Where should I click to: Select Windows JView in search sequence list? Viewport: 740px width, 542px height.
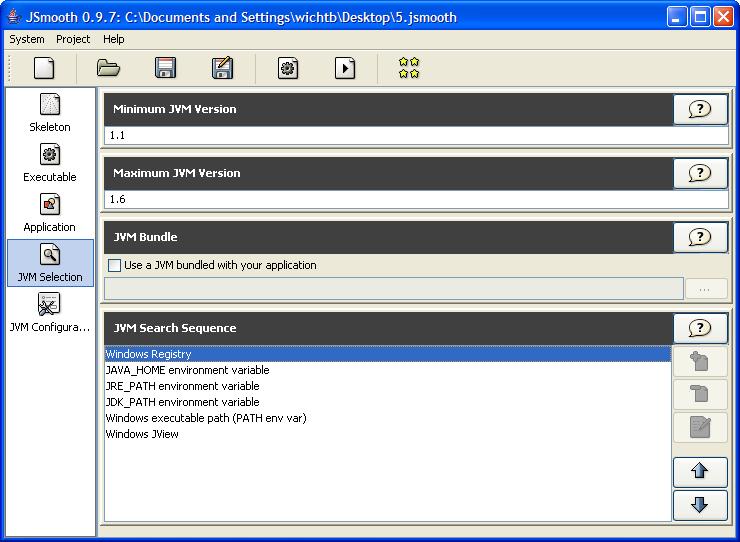click(142, 434)
